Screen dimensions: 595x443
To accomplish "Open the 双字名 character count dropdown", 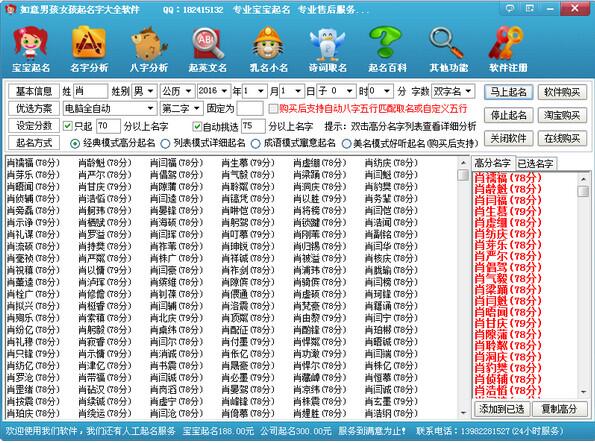I will (453, 91).
